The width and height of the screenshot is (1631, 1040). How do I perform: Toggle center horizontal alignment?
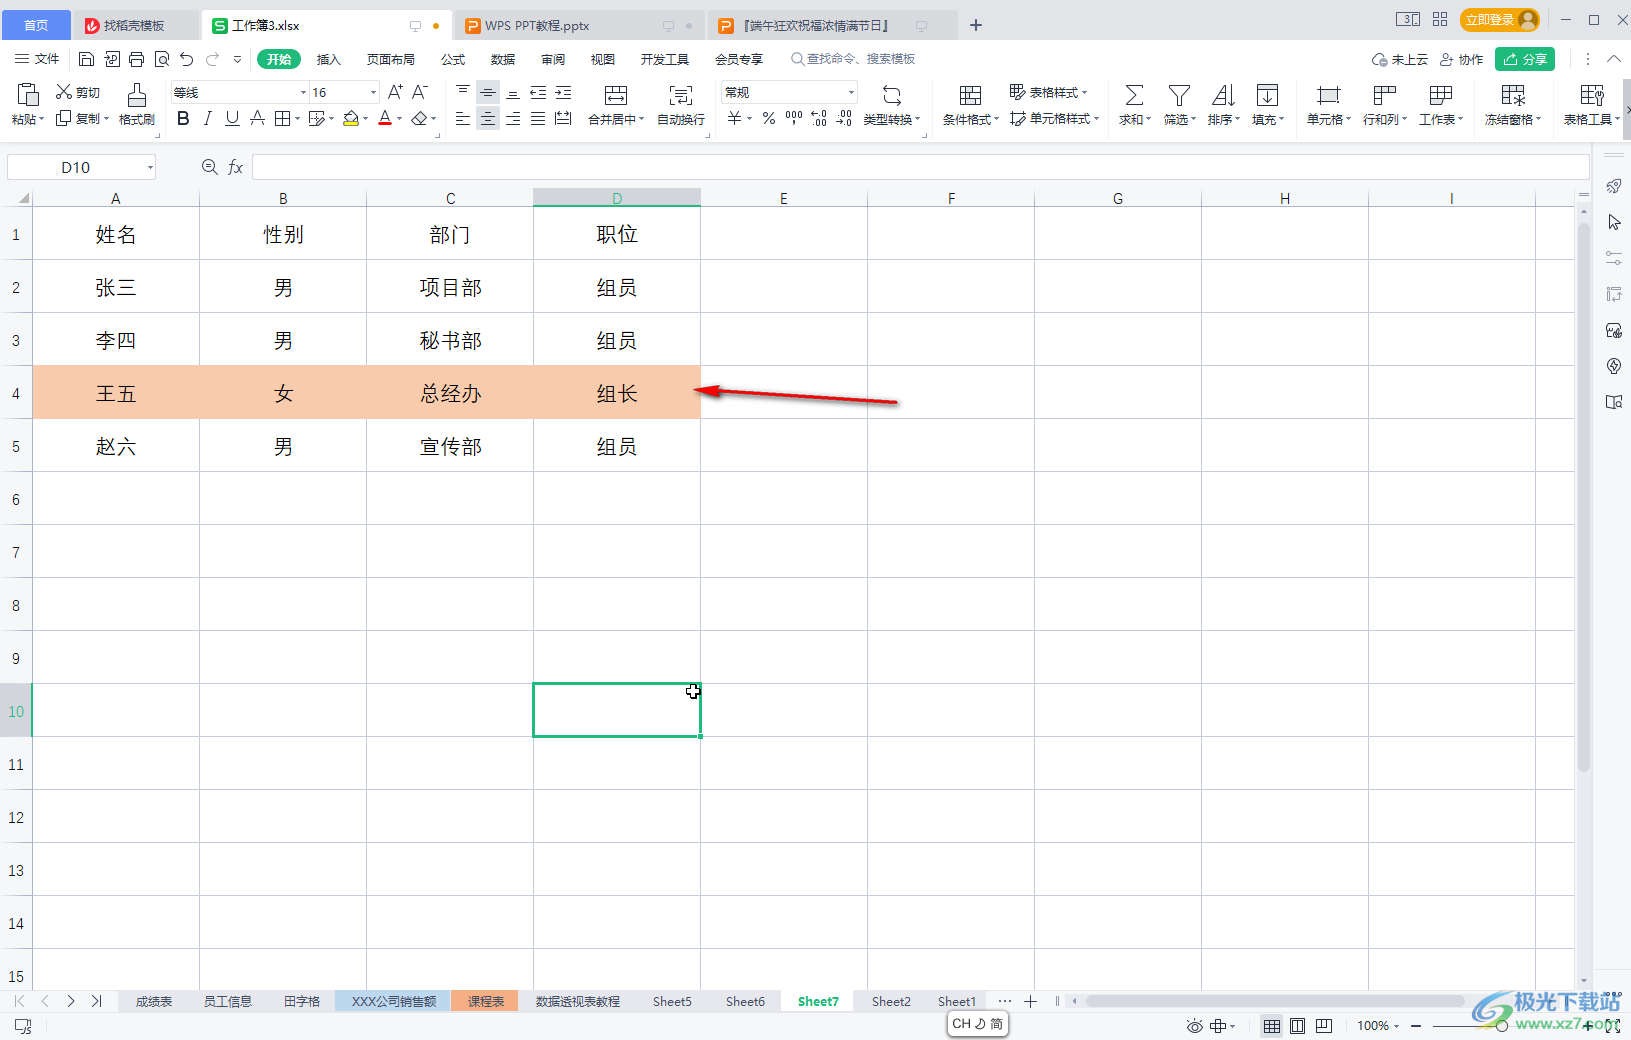coord(488,119)
